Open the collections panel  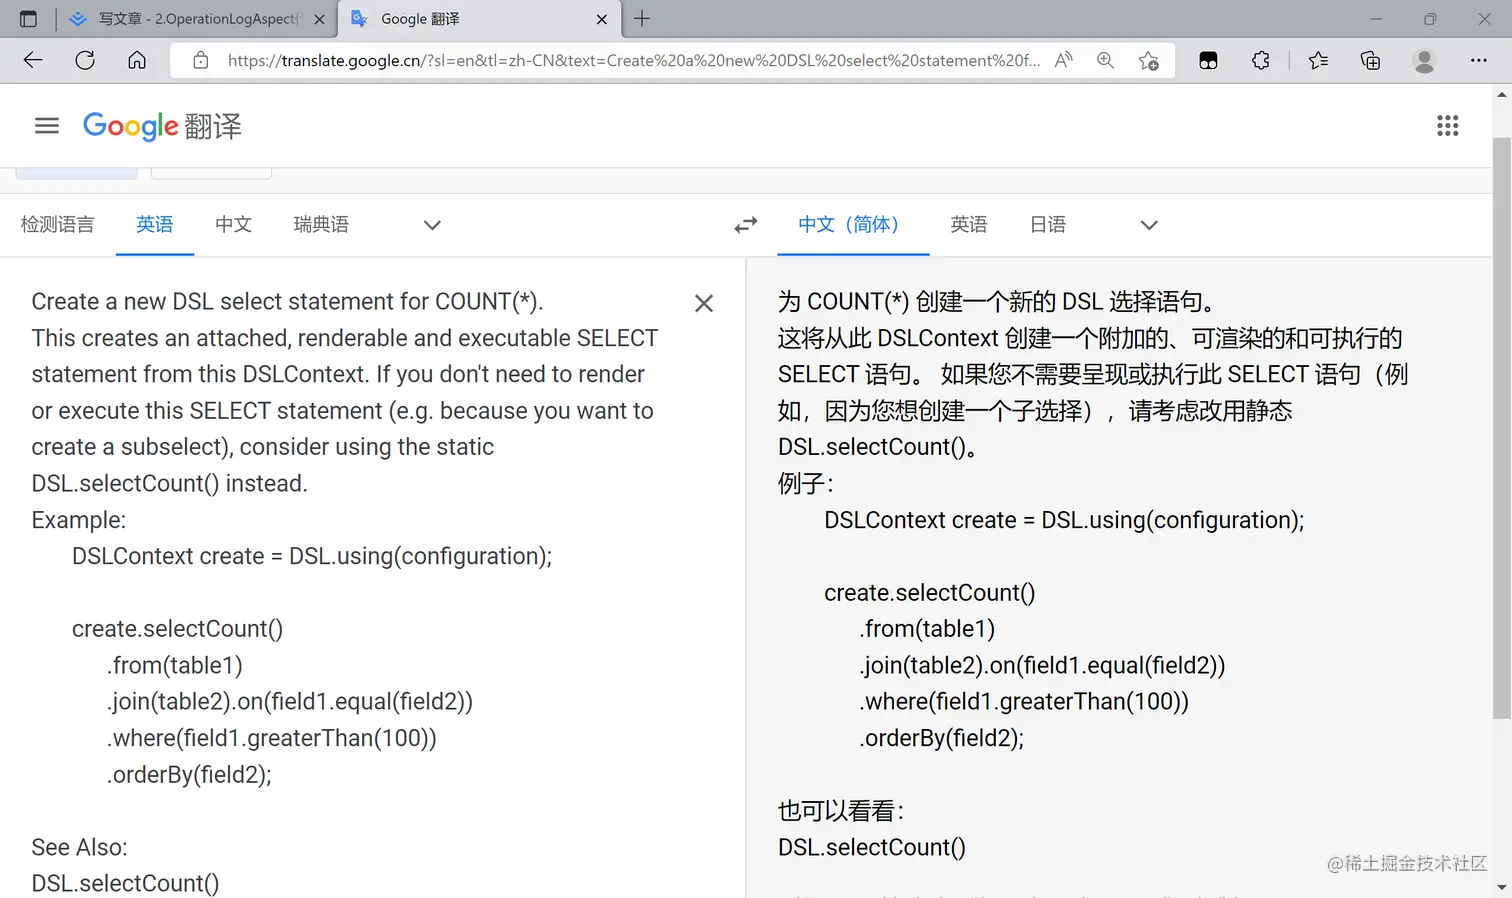pos(1371,60)
